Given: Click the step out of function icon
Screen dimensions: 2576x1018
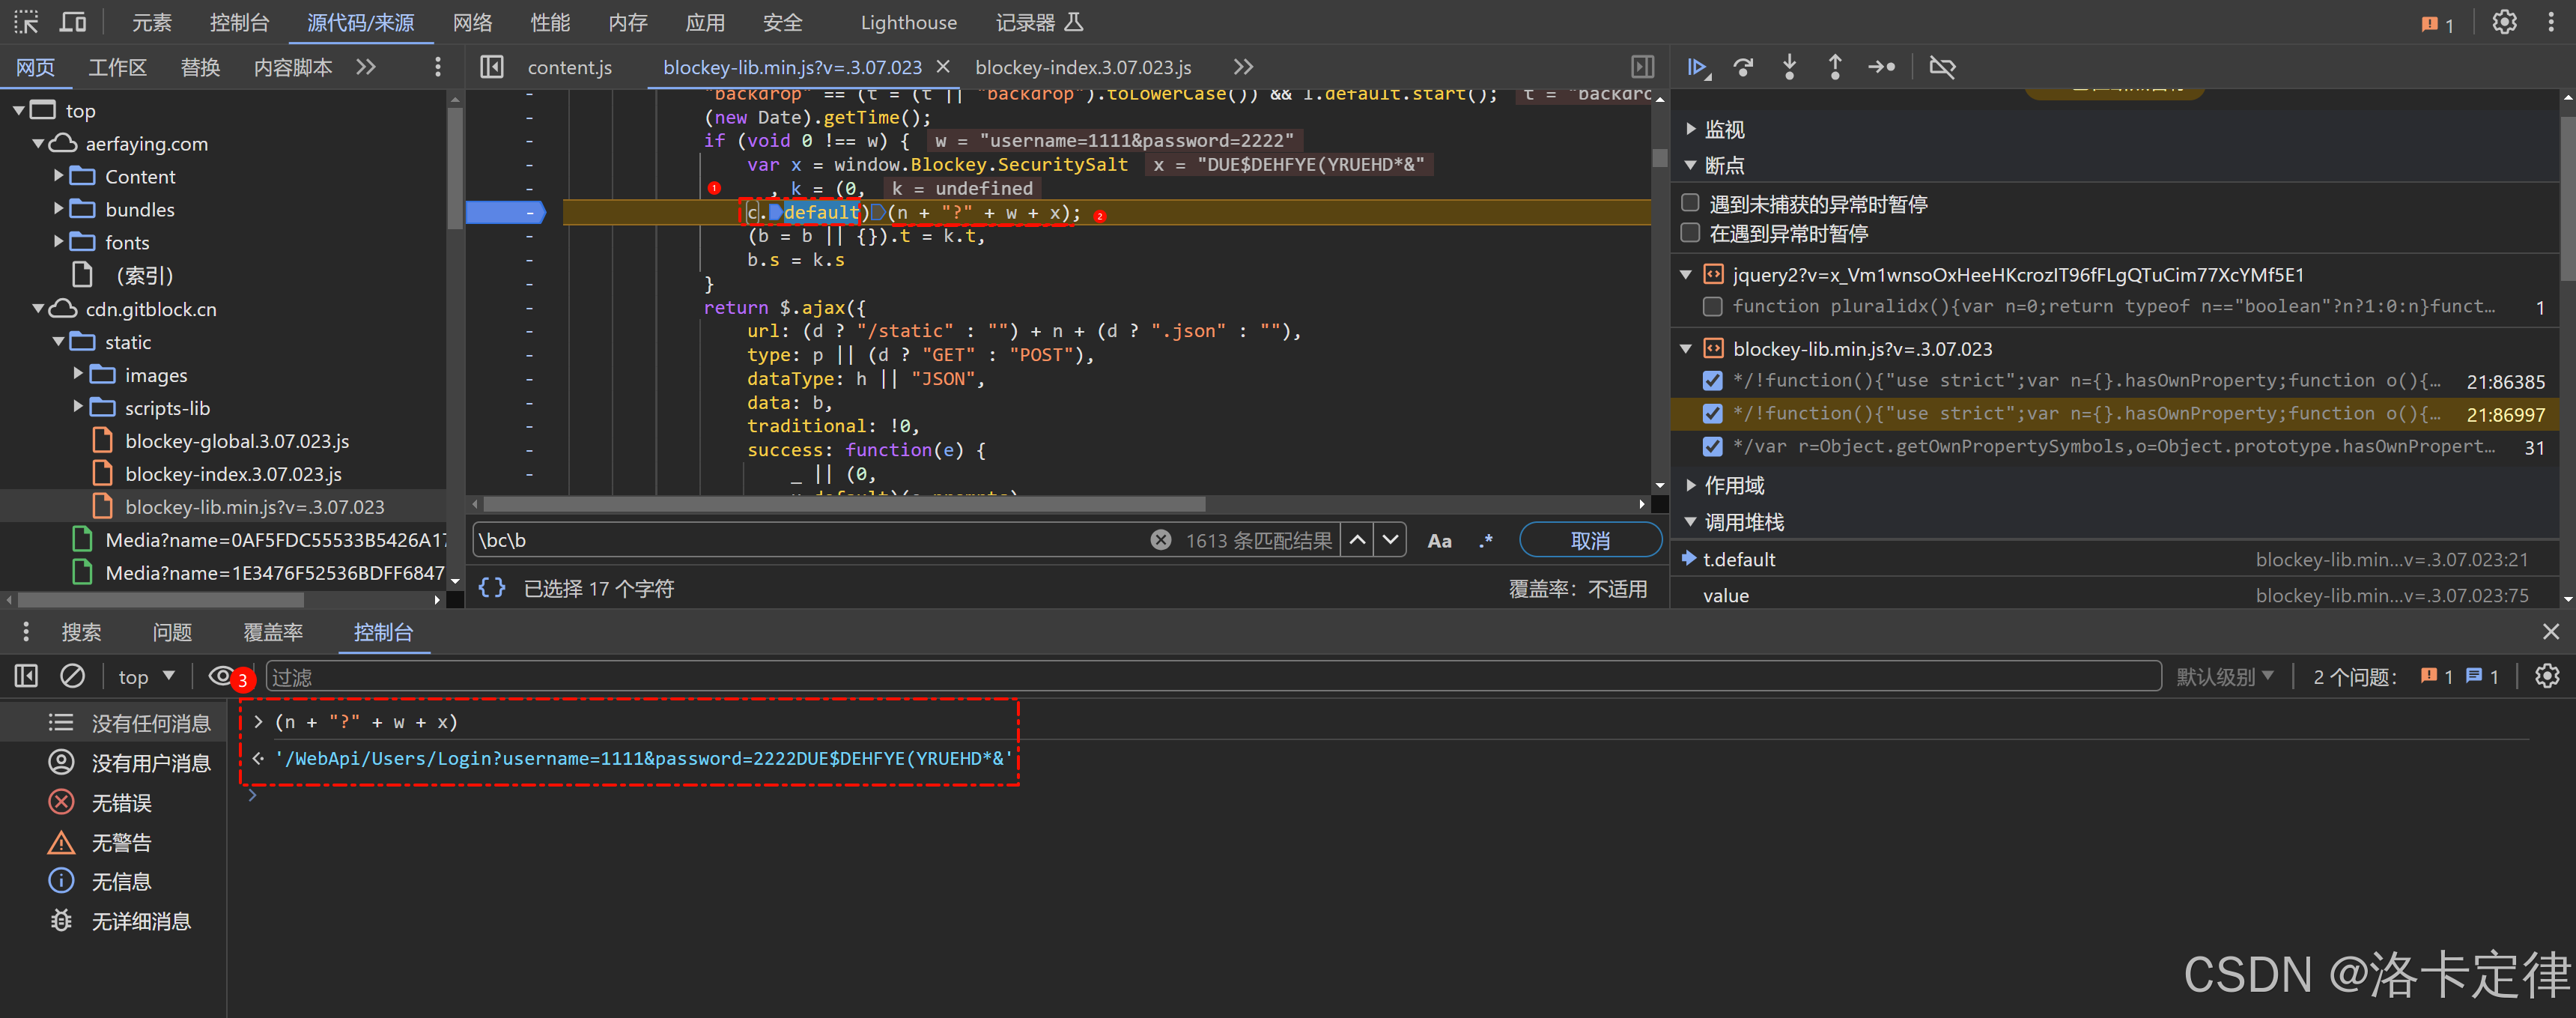Looking at the screenshot, I should click(x=1834, y=67).
